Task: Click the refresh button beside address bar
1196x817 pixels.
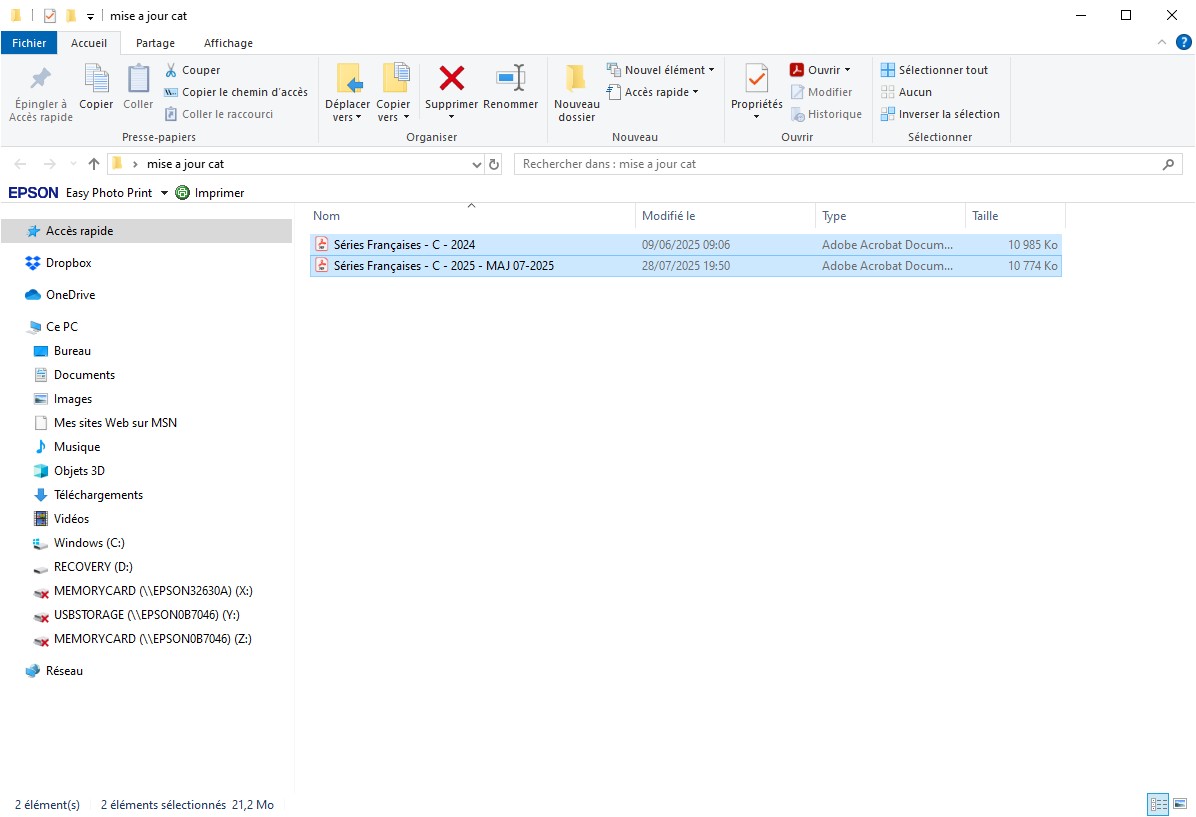Action: click(x=494, y=164)
